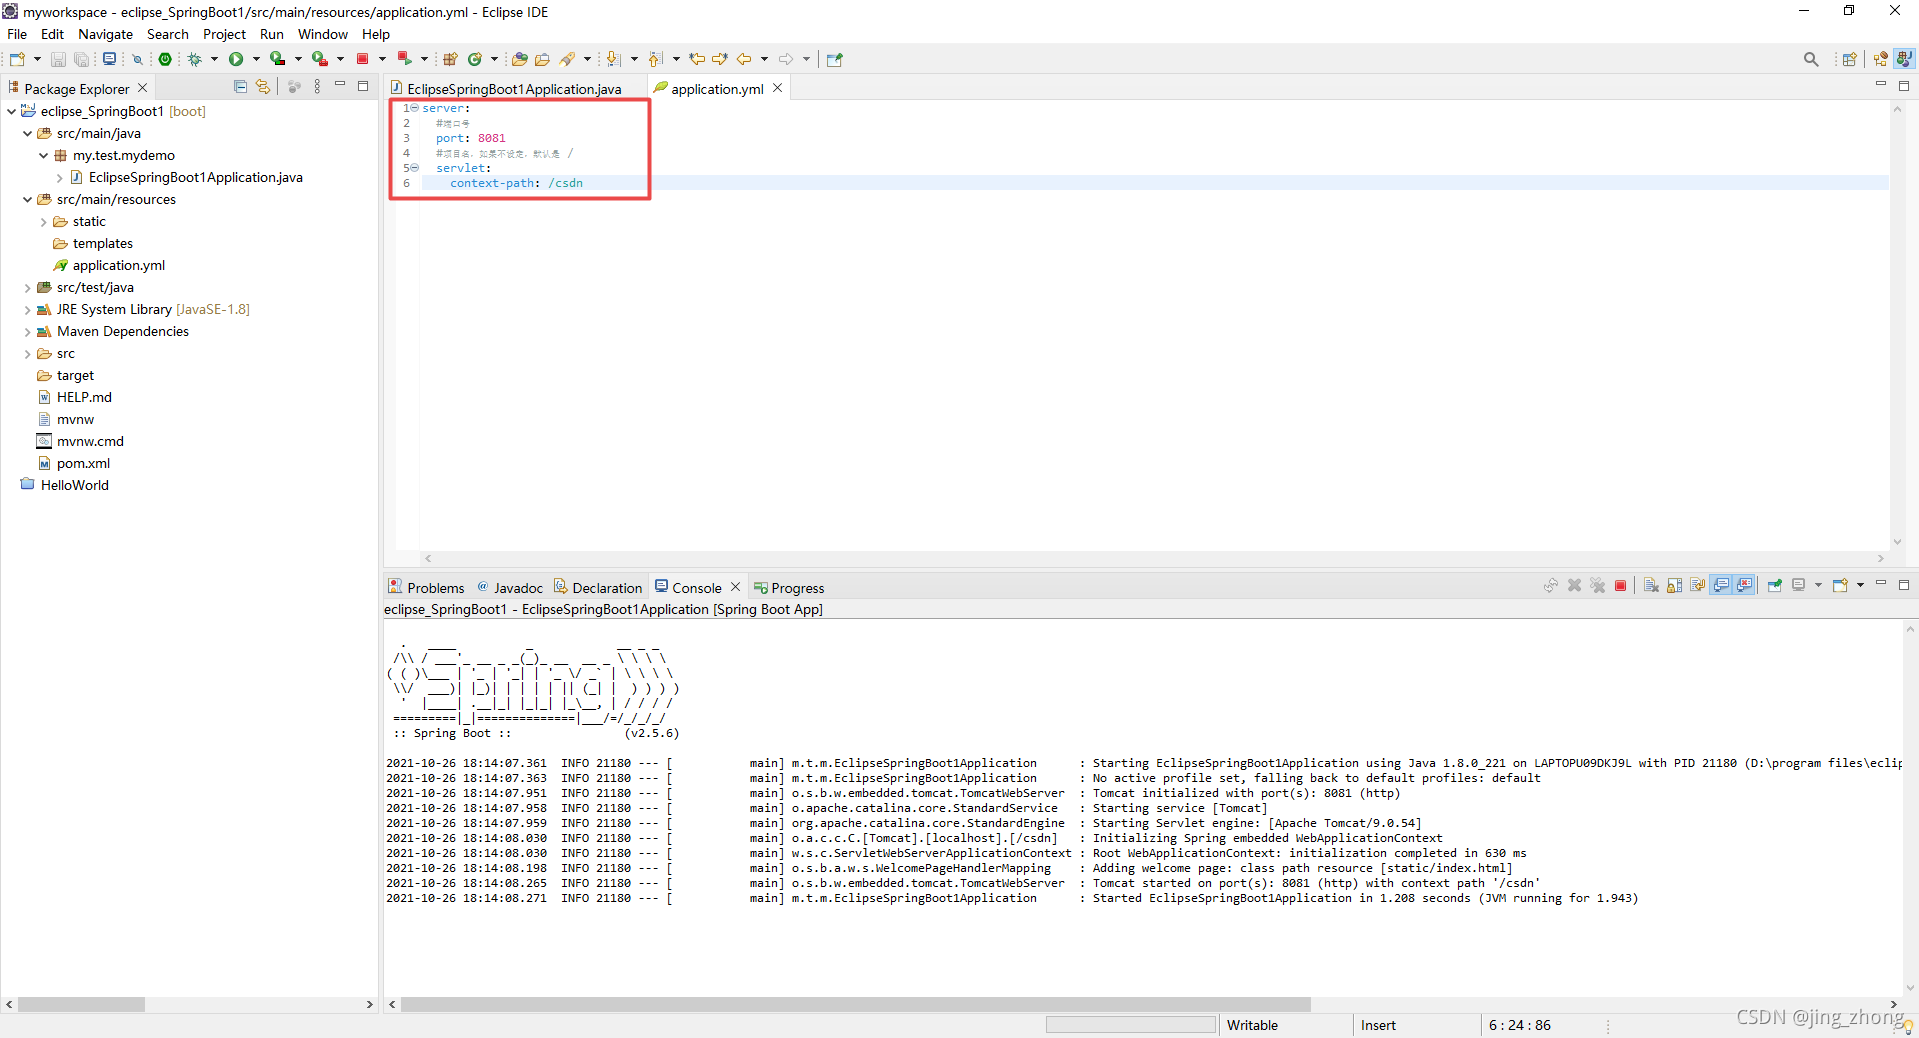The width and height of the screenshot is (1919, 1038).
Task: Expand the static folder
Action: pyautogui.click(x=43, y=222)
